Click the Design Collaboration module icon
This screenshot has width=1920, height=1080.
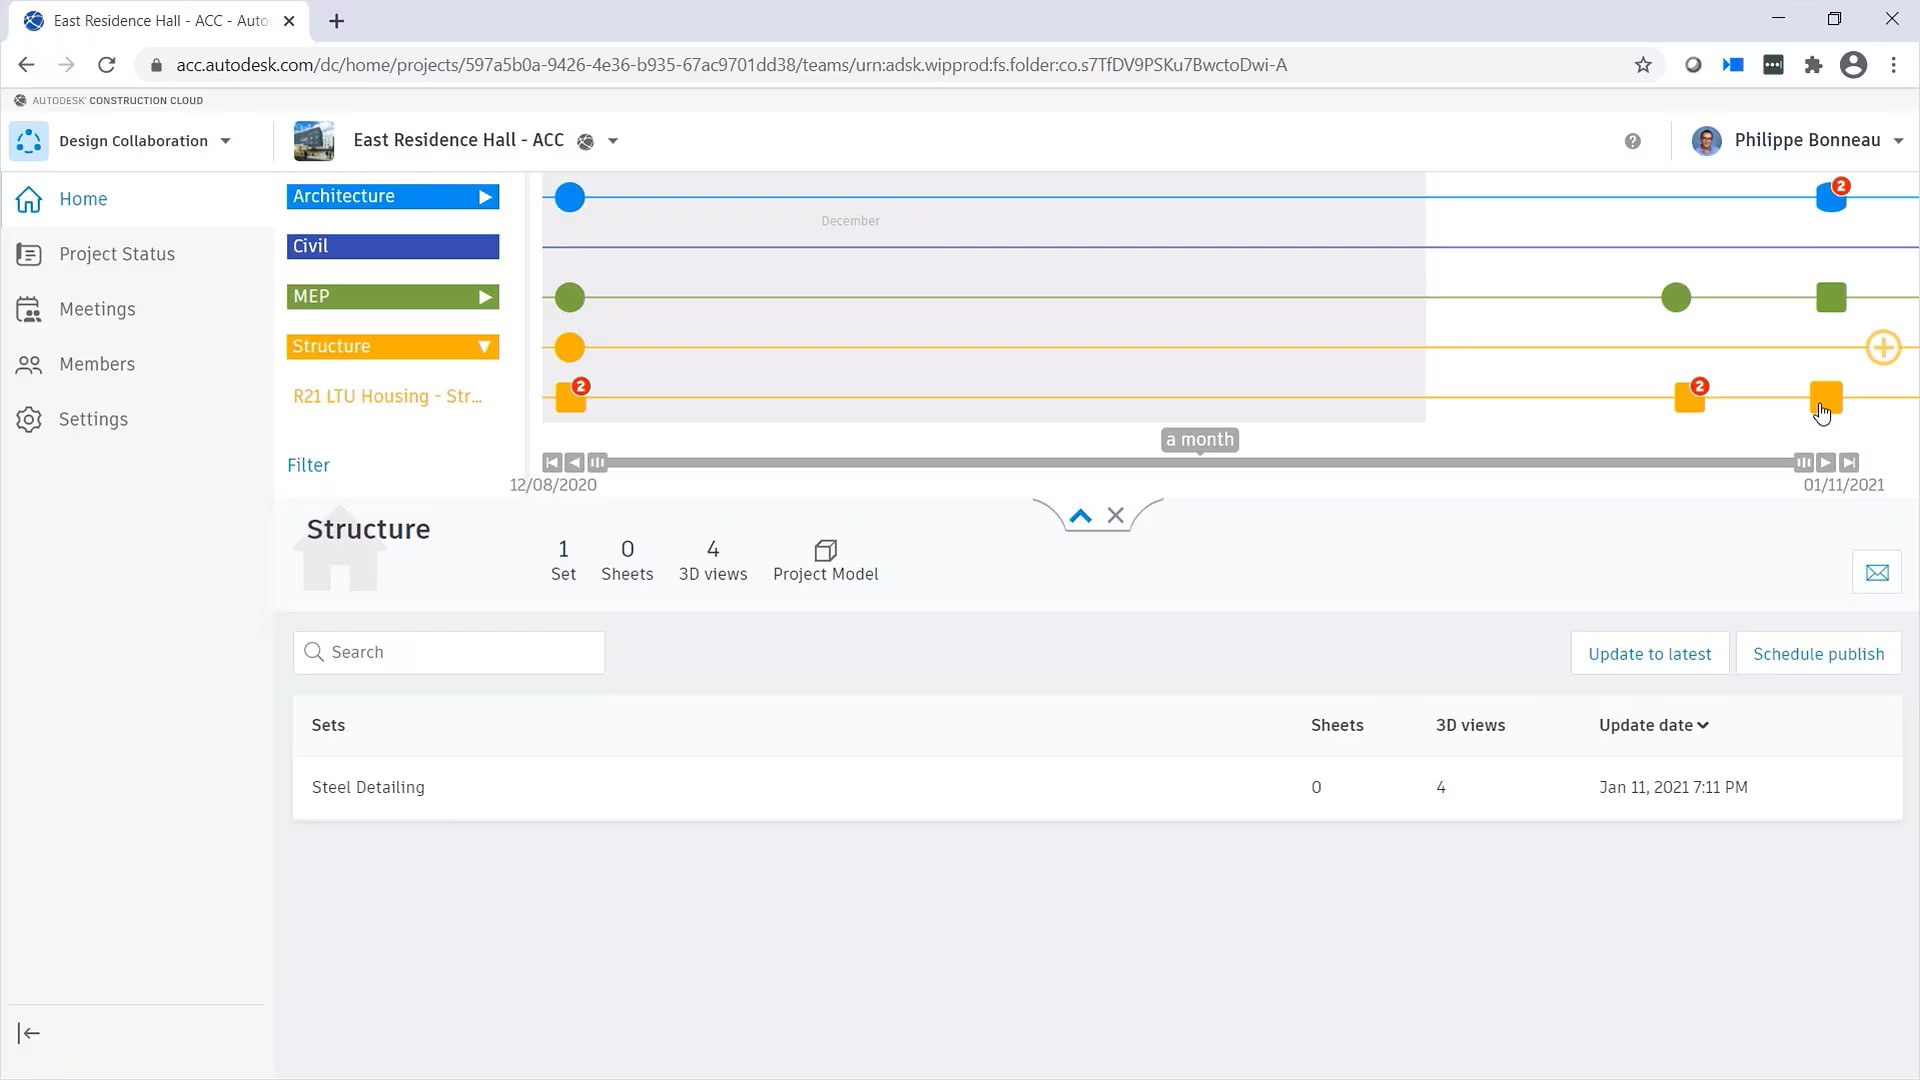(x=29, y=140)
